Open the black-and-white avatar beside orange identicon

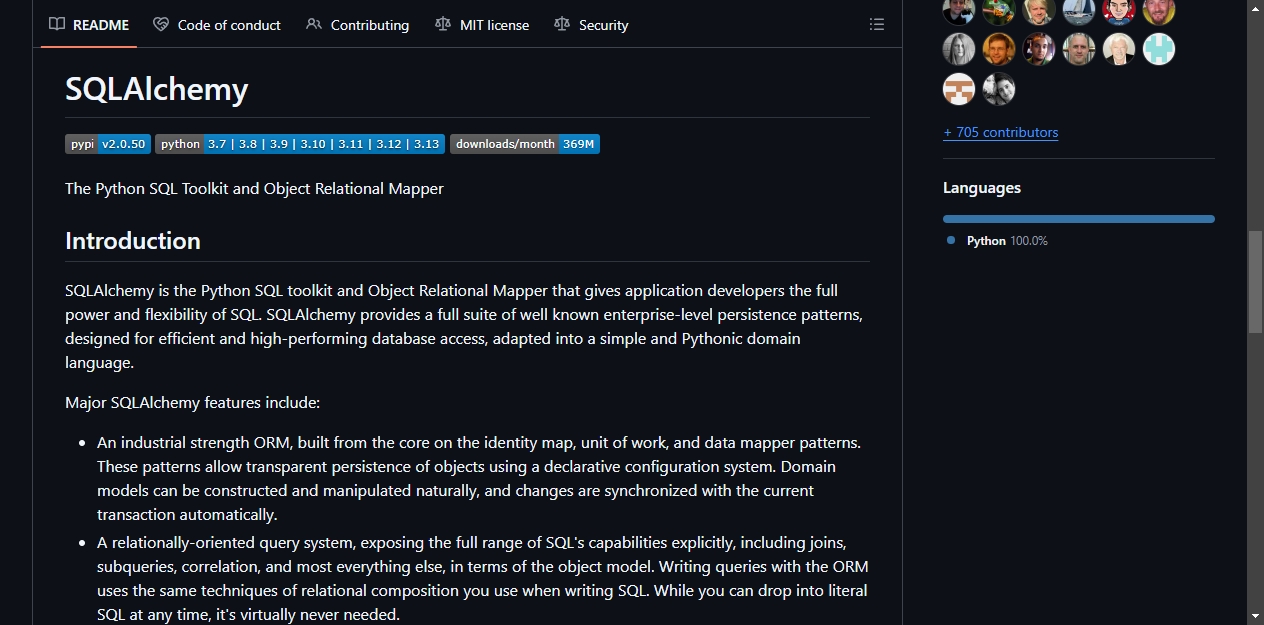(x=999, y=89)
